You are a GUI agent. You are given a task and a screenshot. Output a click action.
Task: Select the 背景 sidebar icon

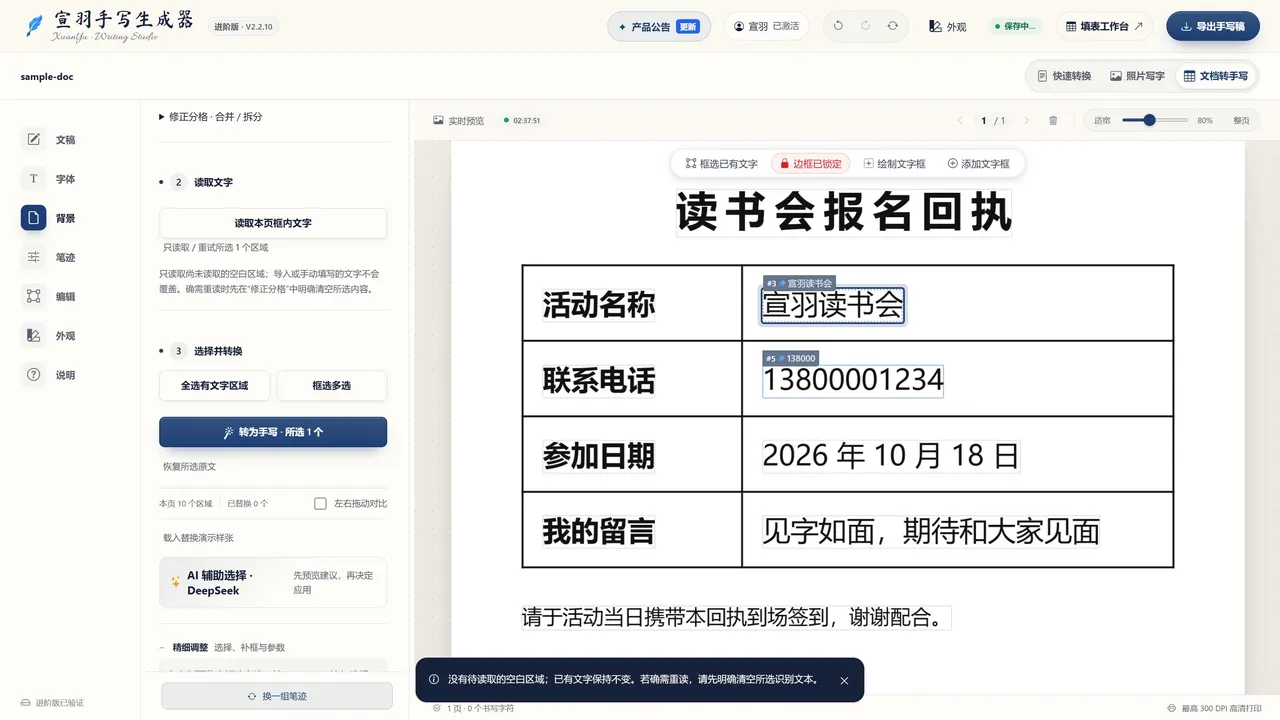click(33, 218)
